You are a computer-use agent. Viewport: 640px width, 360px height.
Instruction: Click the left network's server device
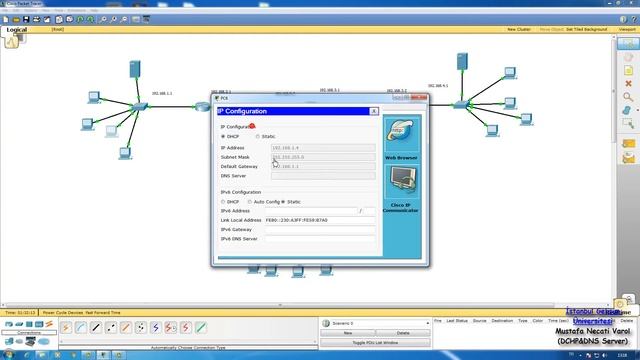[x=135, y=69]
